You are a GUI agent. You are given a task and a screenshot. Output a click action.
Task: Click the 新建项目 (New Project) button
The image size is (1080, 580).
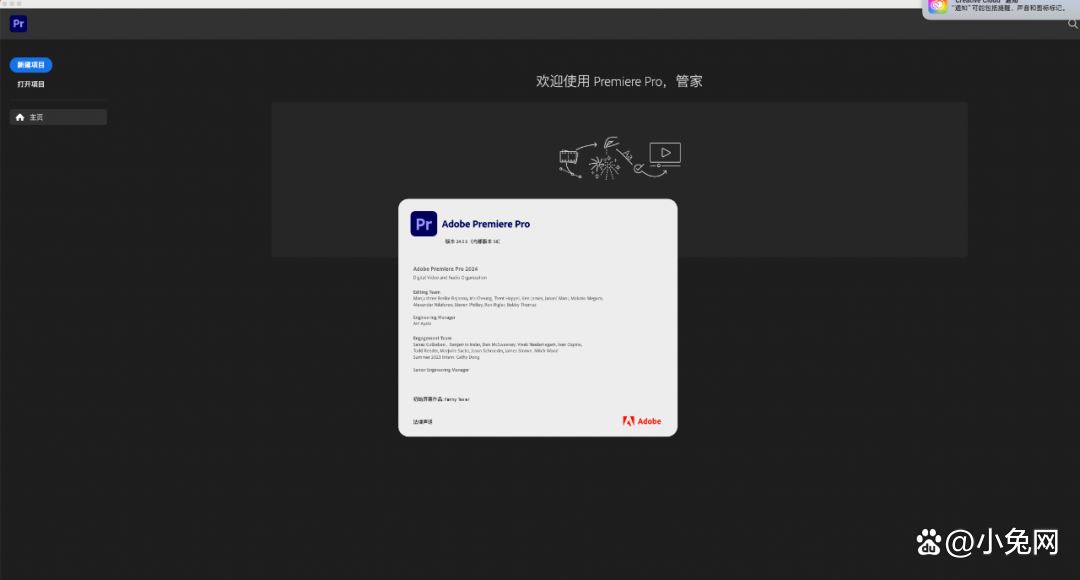(31, 65)
